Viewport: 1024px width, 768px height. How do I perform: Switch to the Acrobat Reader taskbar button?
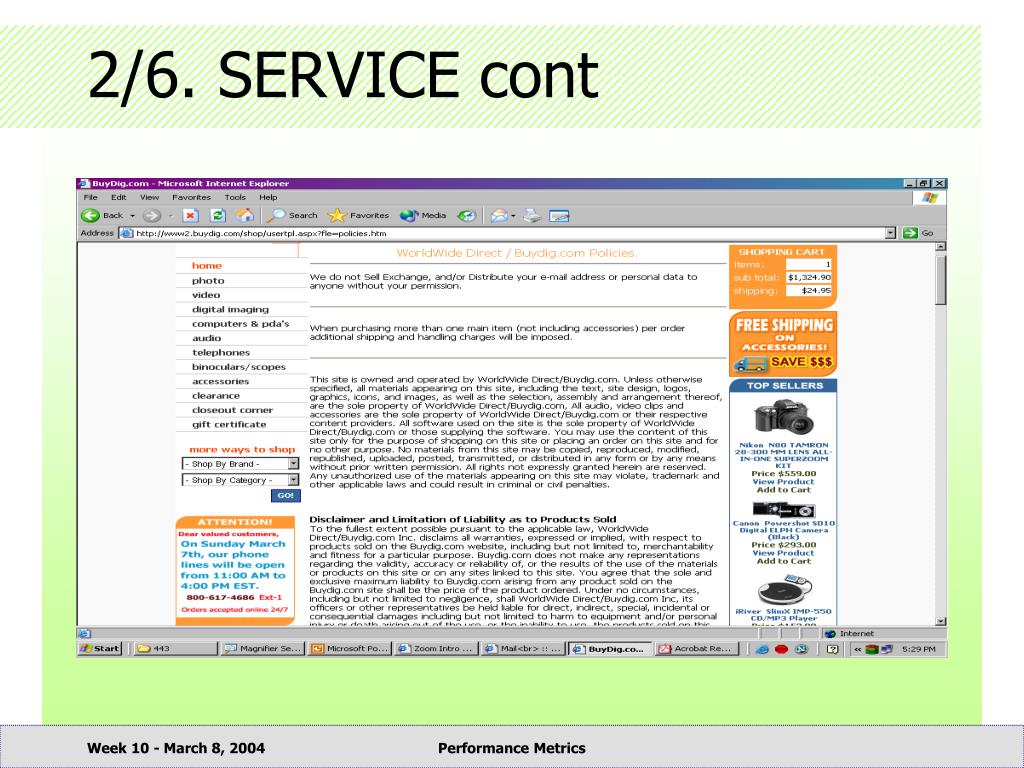click(x=697, y=648)
